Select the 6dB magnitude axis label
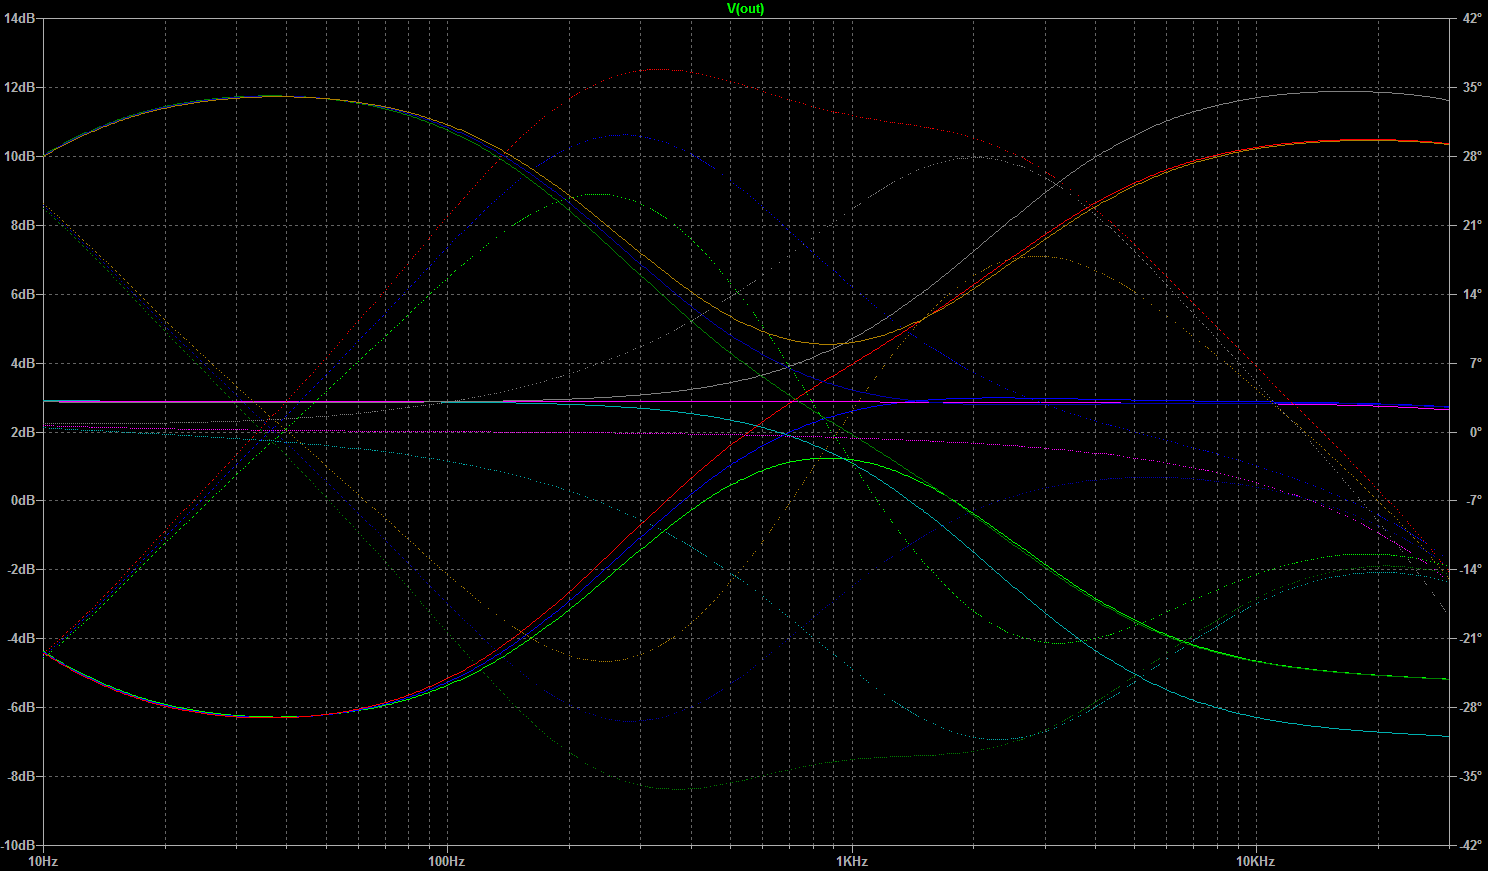Image resolution: width=1488 pixels, height=871 pixels. pos(22,295)
